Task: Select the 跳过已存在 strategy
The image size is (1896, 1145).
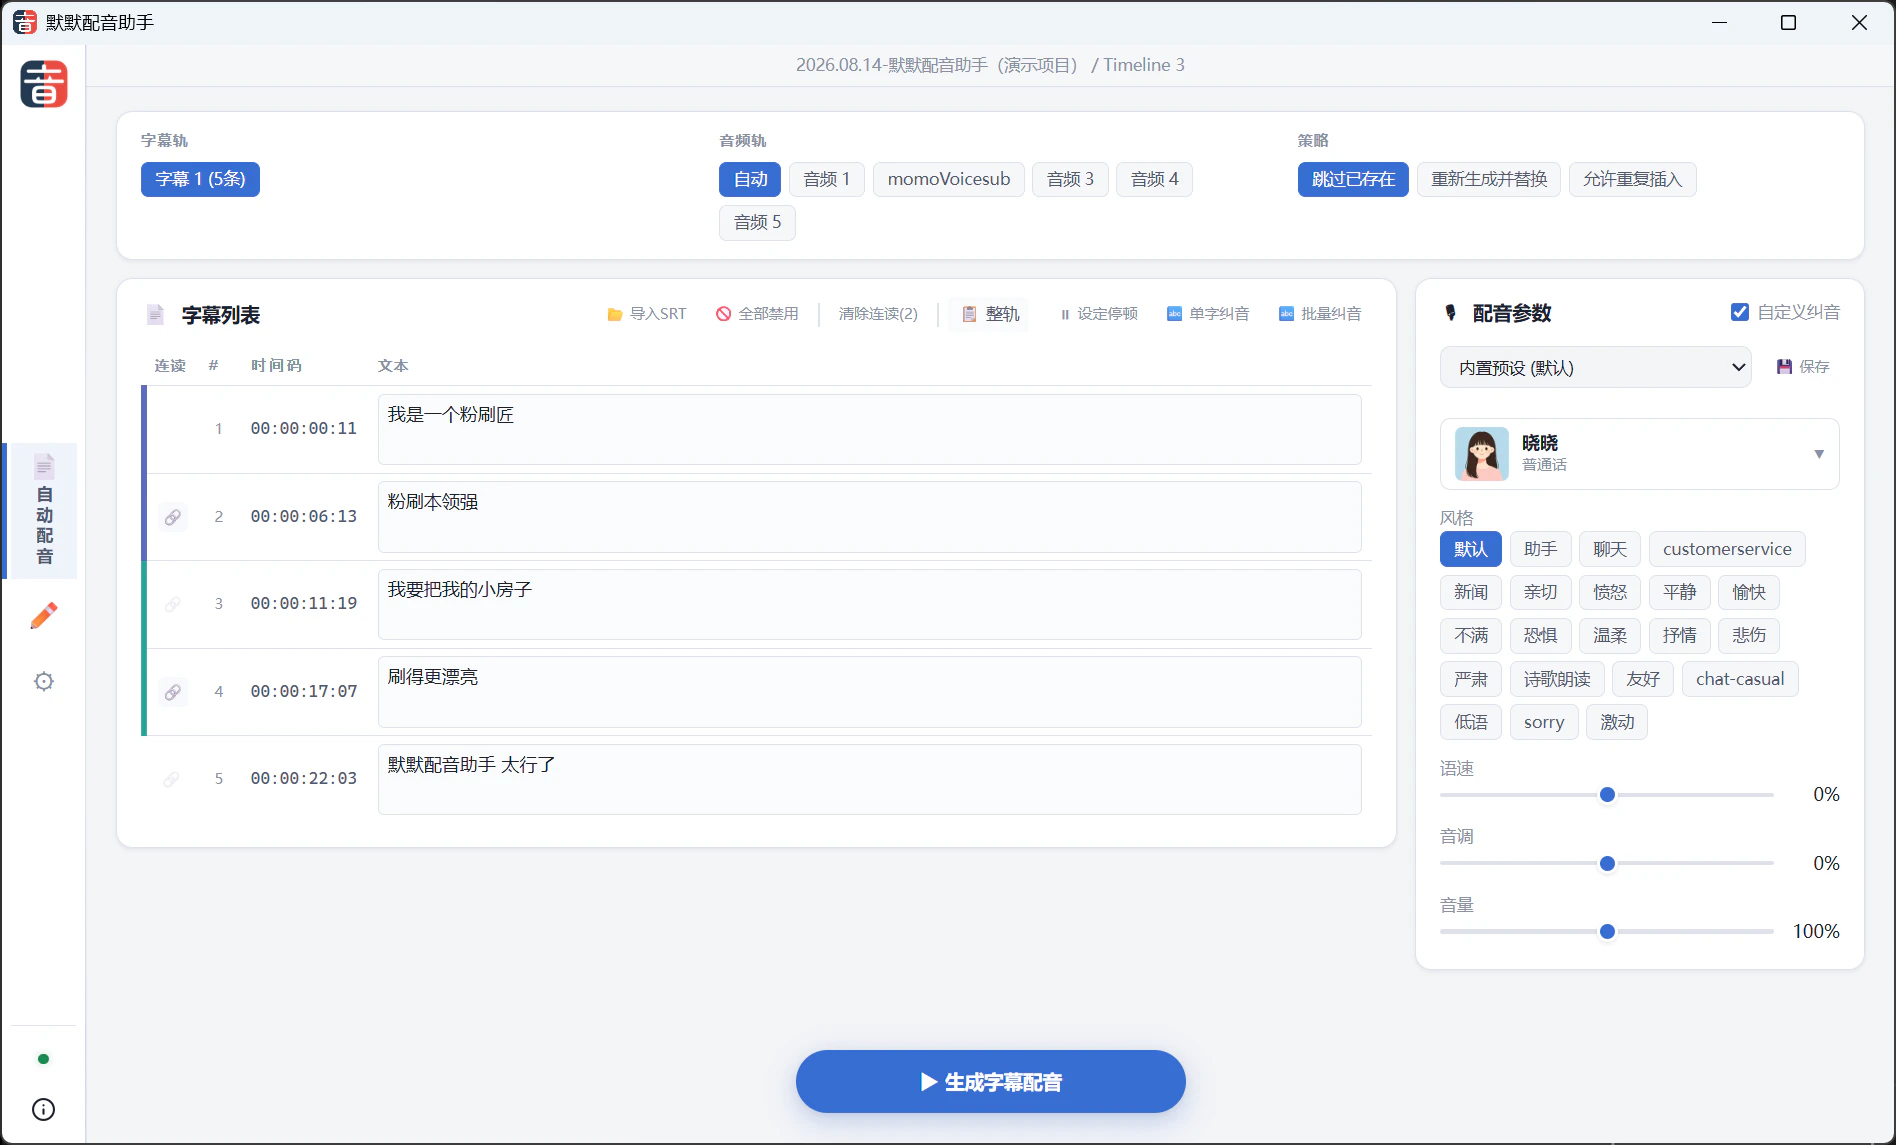Action: [x=1353, y=179]
